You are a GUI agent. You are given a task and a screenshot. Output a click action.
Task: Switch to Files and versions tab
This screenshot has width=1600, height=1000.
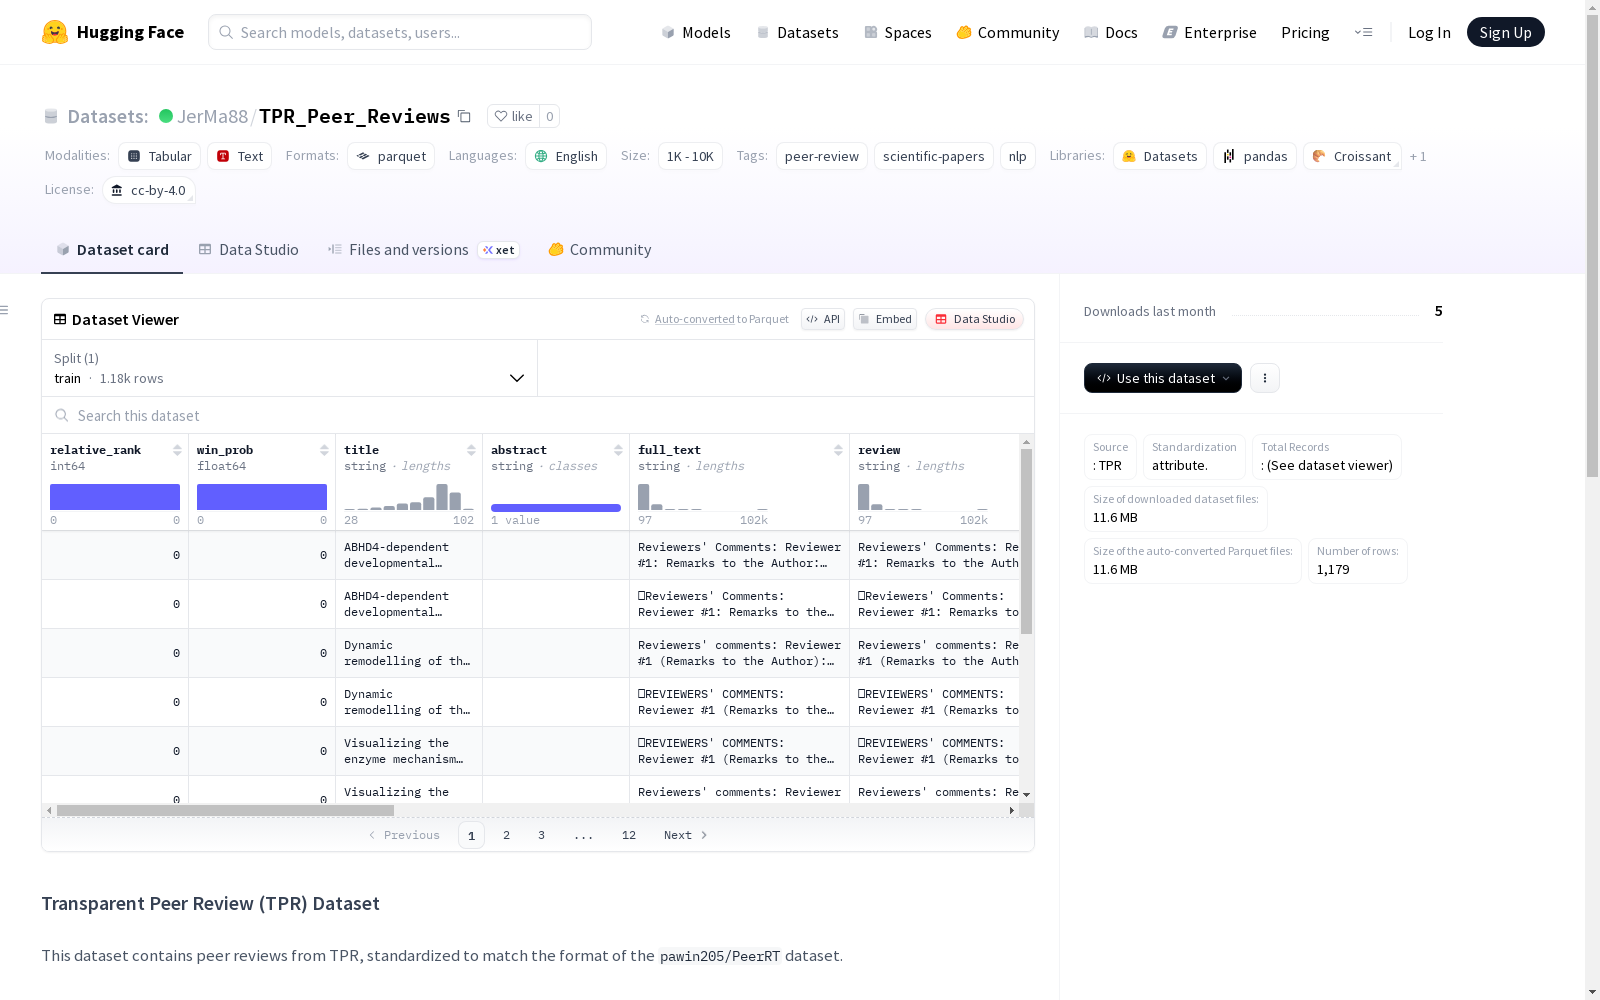point(423,250)
